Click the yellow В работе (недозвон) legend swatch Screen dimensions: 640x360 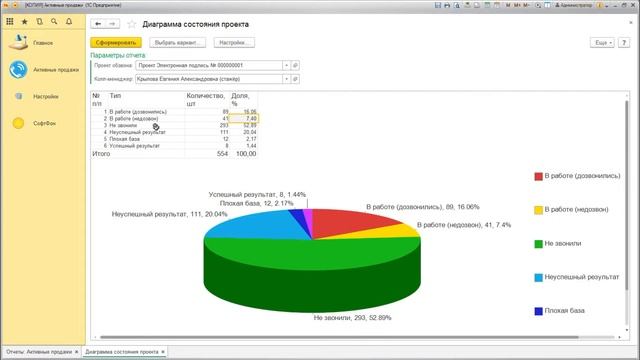click(x=538, y=210)
